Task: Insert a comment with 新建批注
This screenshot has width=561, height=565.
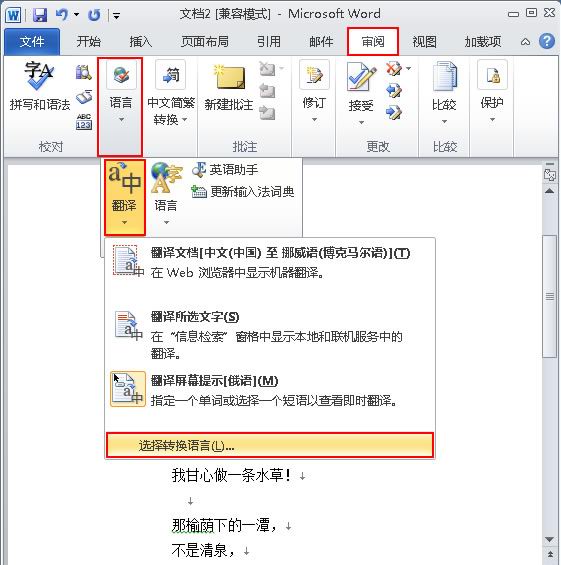Action: pos(228,88)
